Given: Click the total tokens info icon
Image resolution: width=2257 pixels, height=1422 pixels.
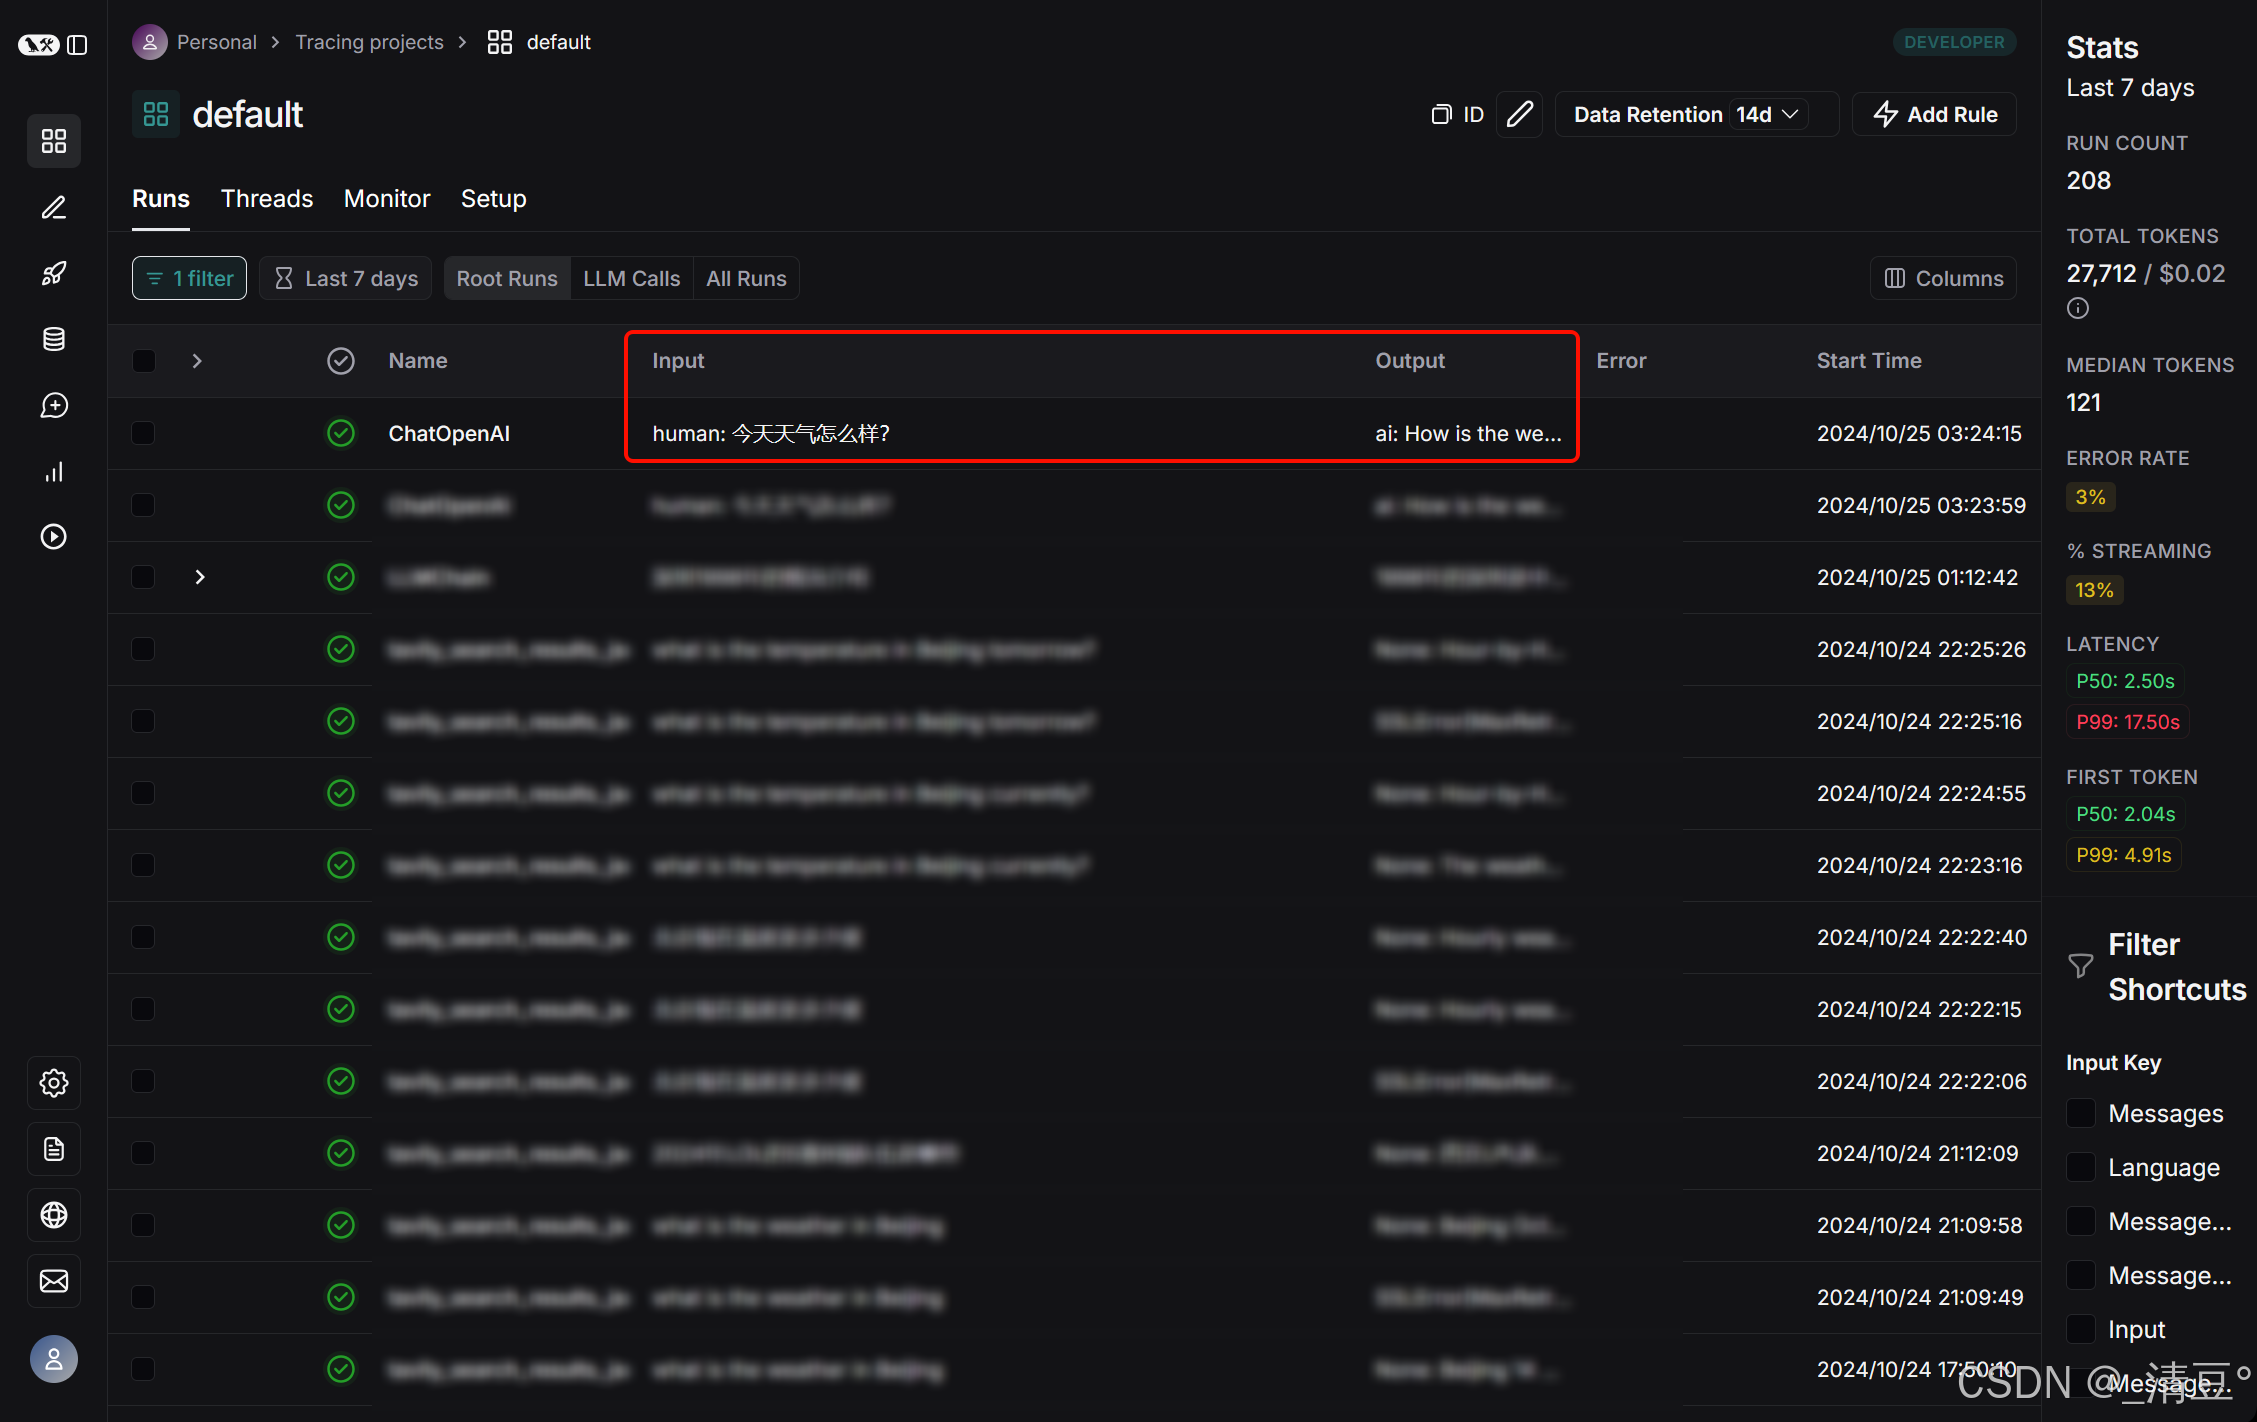Looking at the screenshot, I should [2078, 308].
